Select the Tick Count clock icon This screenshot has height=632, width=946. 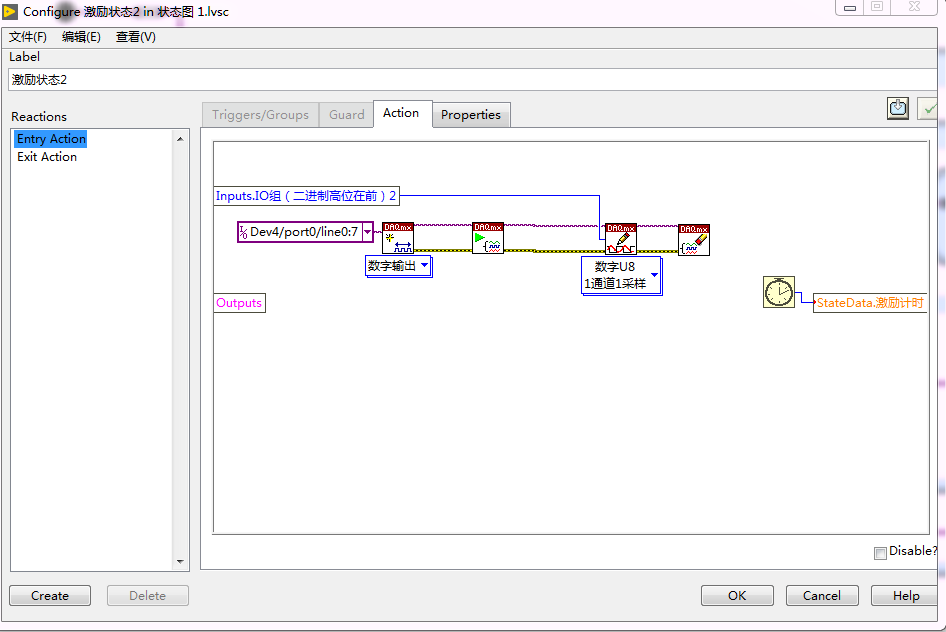779,293
